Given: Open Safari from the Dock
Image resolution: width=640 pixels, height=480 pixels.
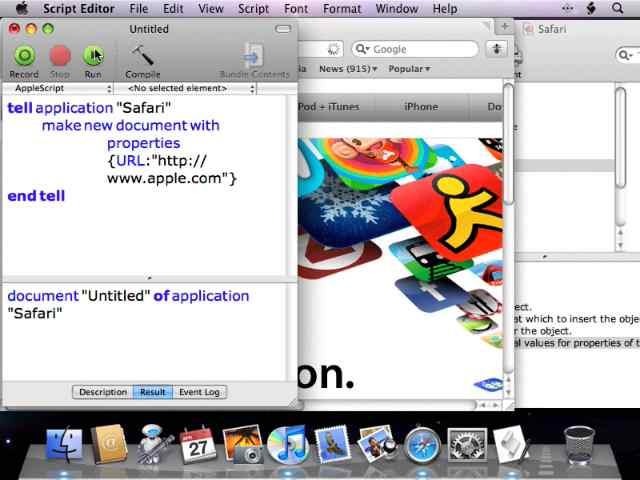Looking at the screenshot, I should 422,446.
